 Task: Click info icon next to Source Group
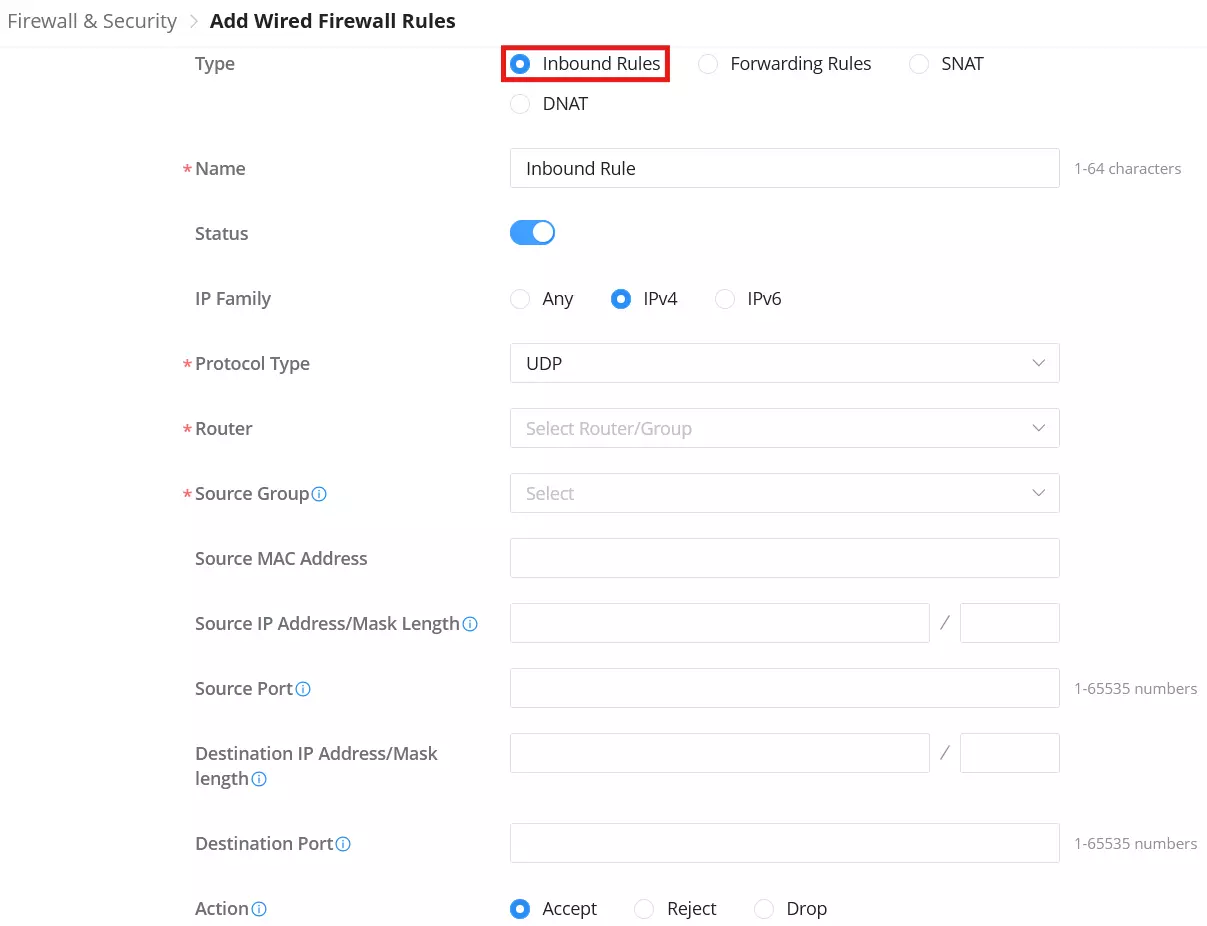[x=320, y=494]
